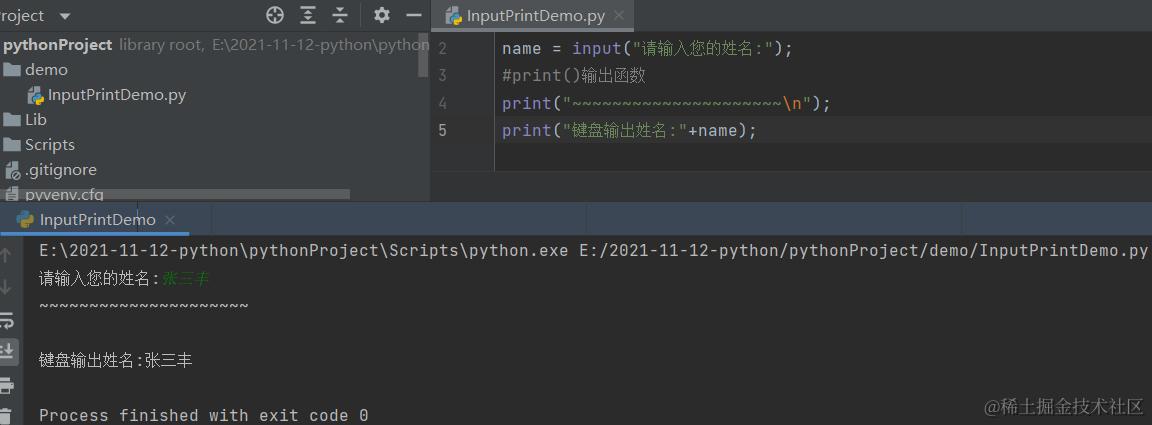Click the Collapse All icon in Project toolbar
The width and height of the screenshot is (1152, 425).
340,15
